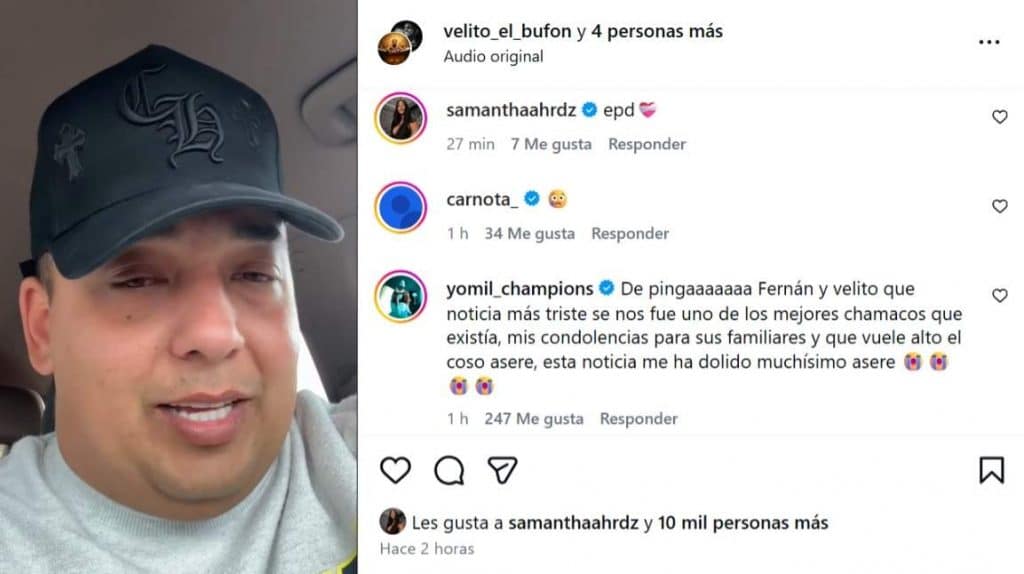Reply to yomil_champions' comment
The height and width of the screenshot is (574, 1024).
pyautogui.click(x=638, y=419)
